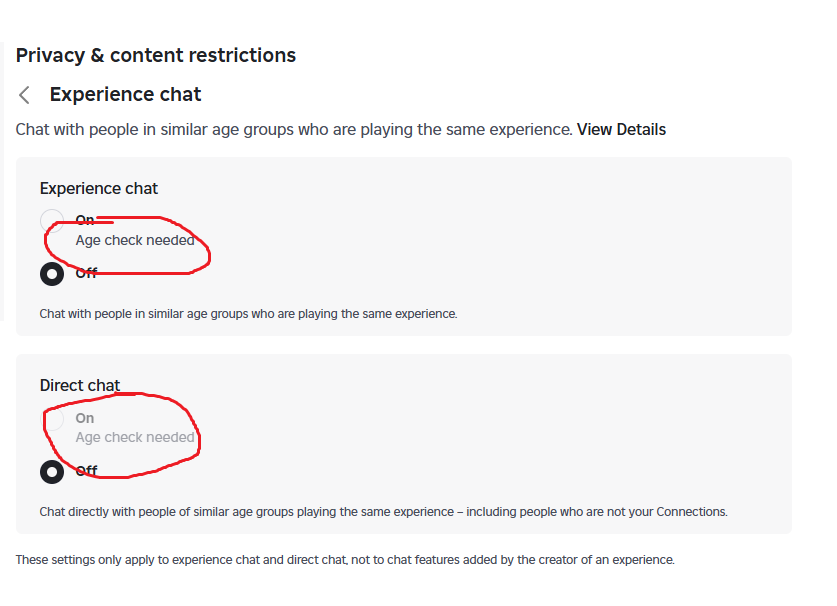The width and height of the screenshot is (837, 606).
Task: Go back using the left chevron arrow
Action: 25,95
